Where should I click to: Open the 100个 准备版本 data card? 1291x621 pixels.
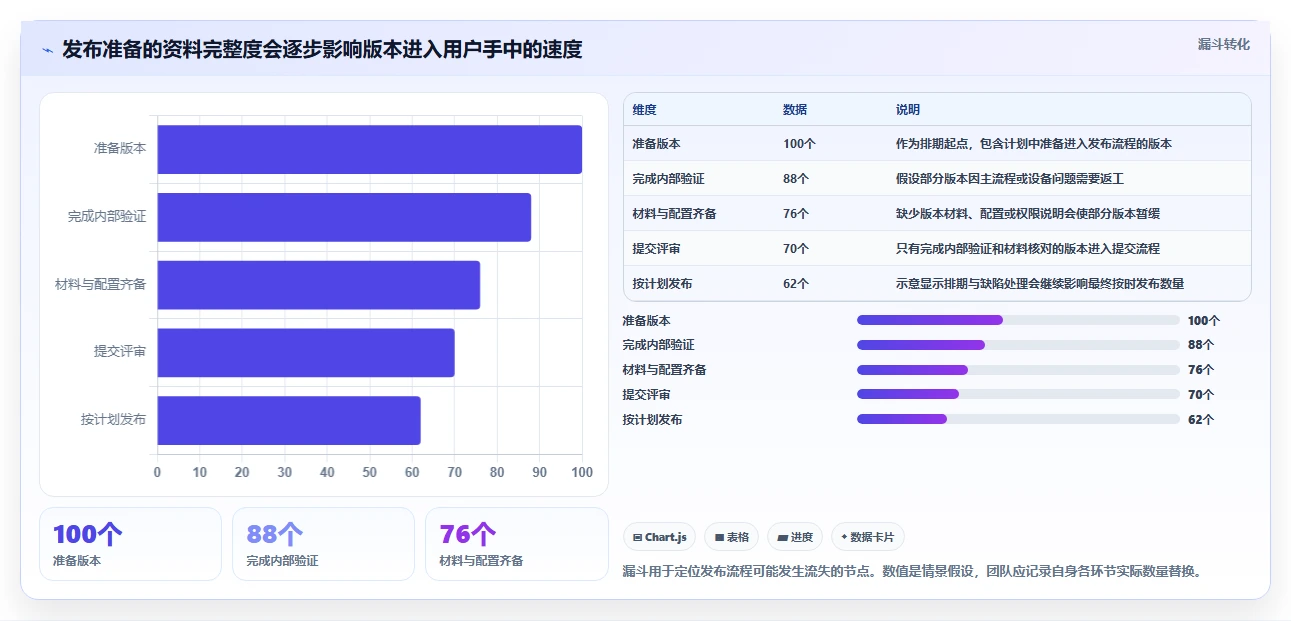pos(130,544)
